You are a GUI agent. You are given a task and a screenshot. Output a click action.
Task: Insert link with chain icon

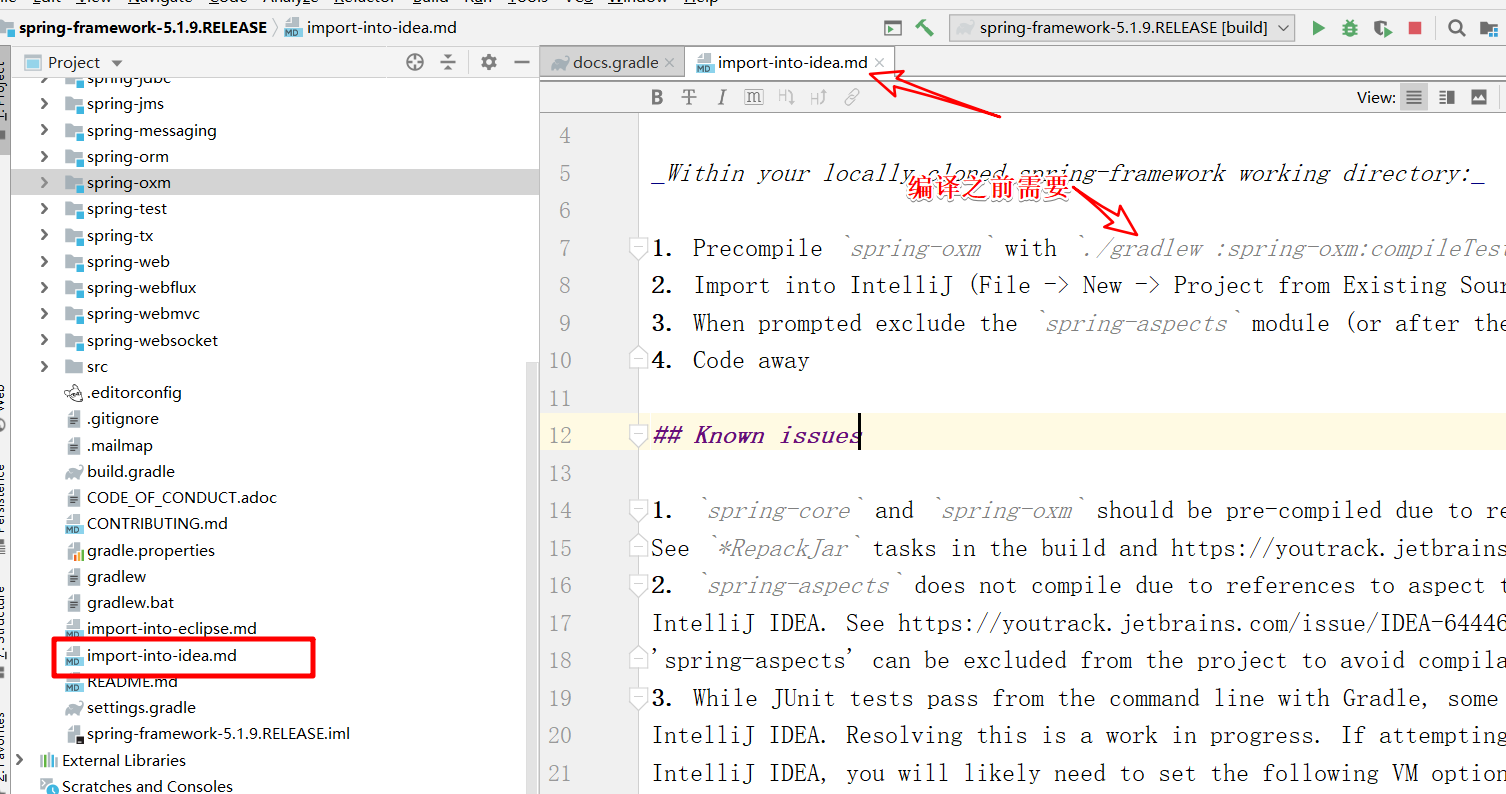852,97
